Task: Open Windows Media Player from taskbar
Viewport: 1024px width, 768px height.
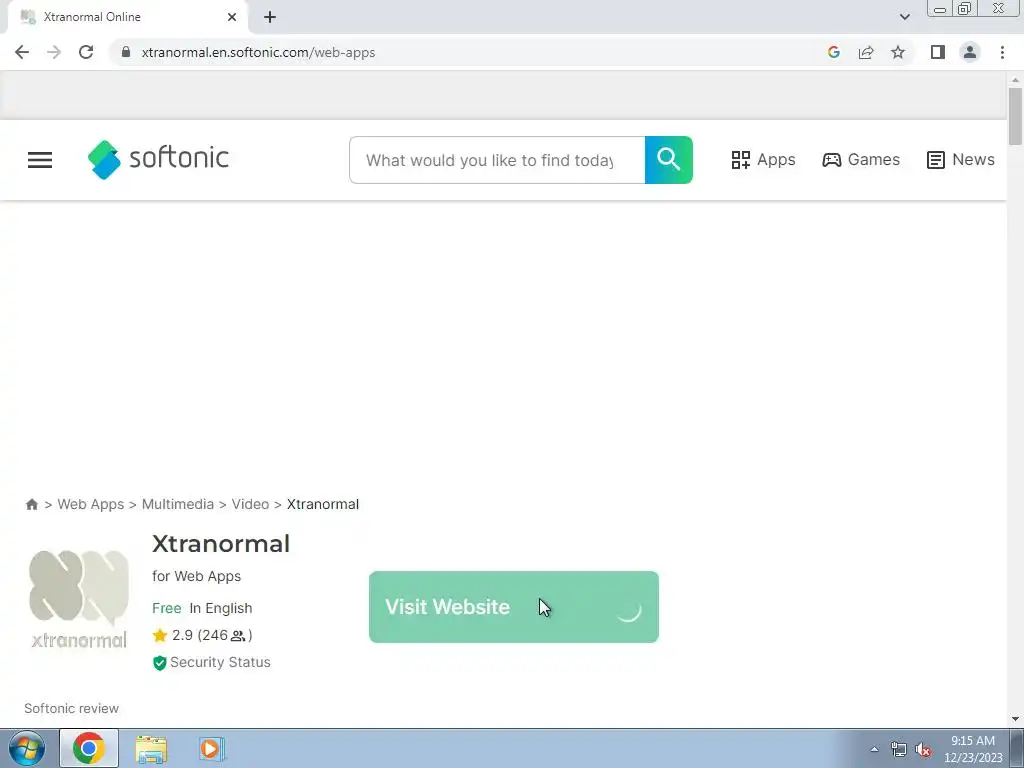Action: click(x=212, y=748)
